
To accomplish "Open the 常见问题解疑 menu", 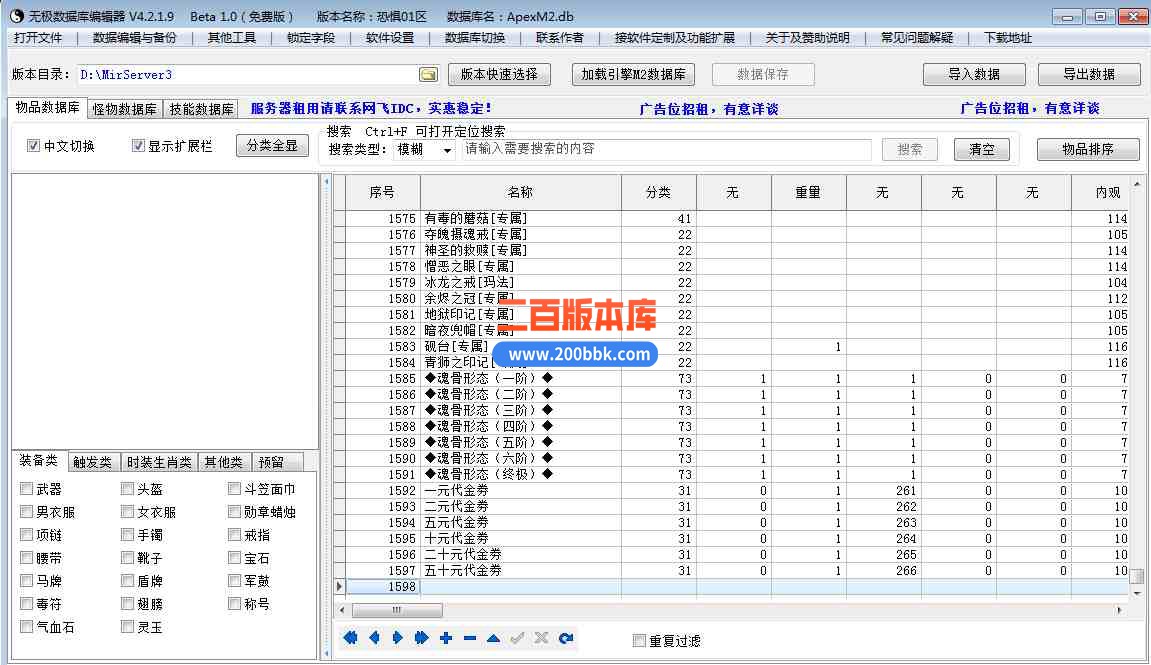I will click(x=917, y=37).
